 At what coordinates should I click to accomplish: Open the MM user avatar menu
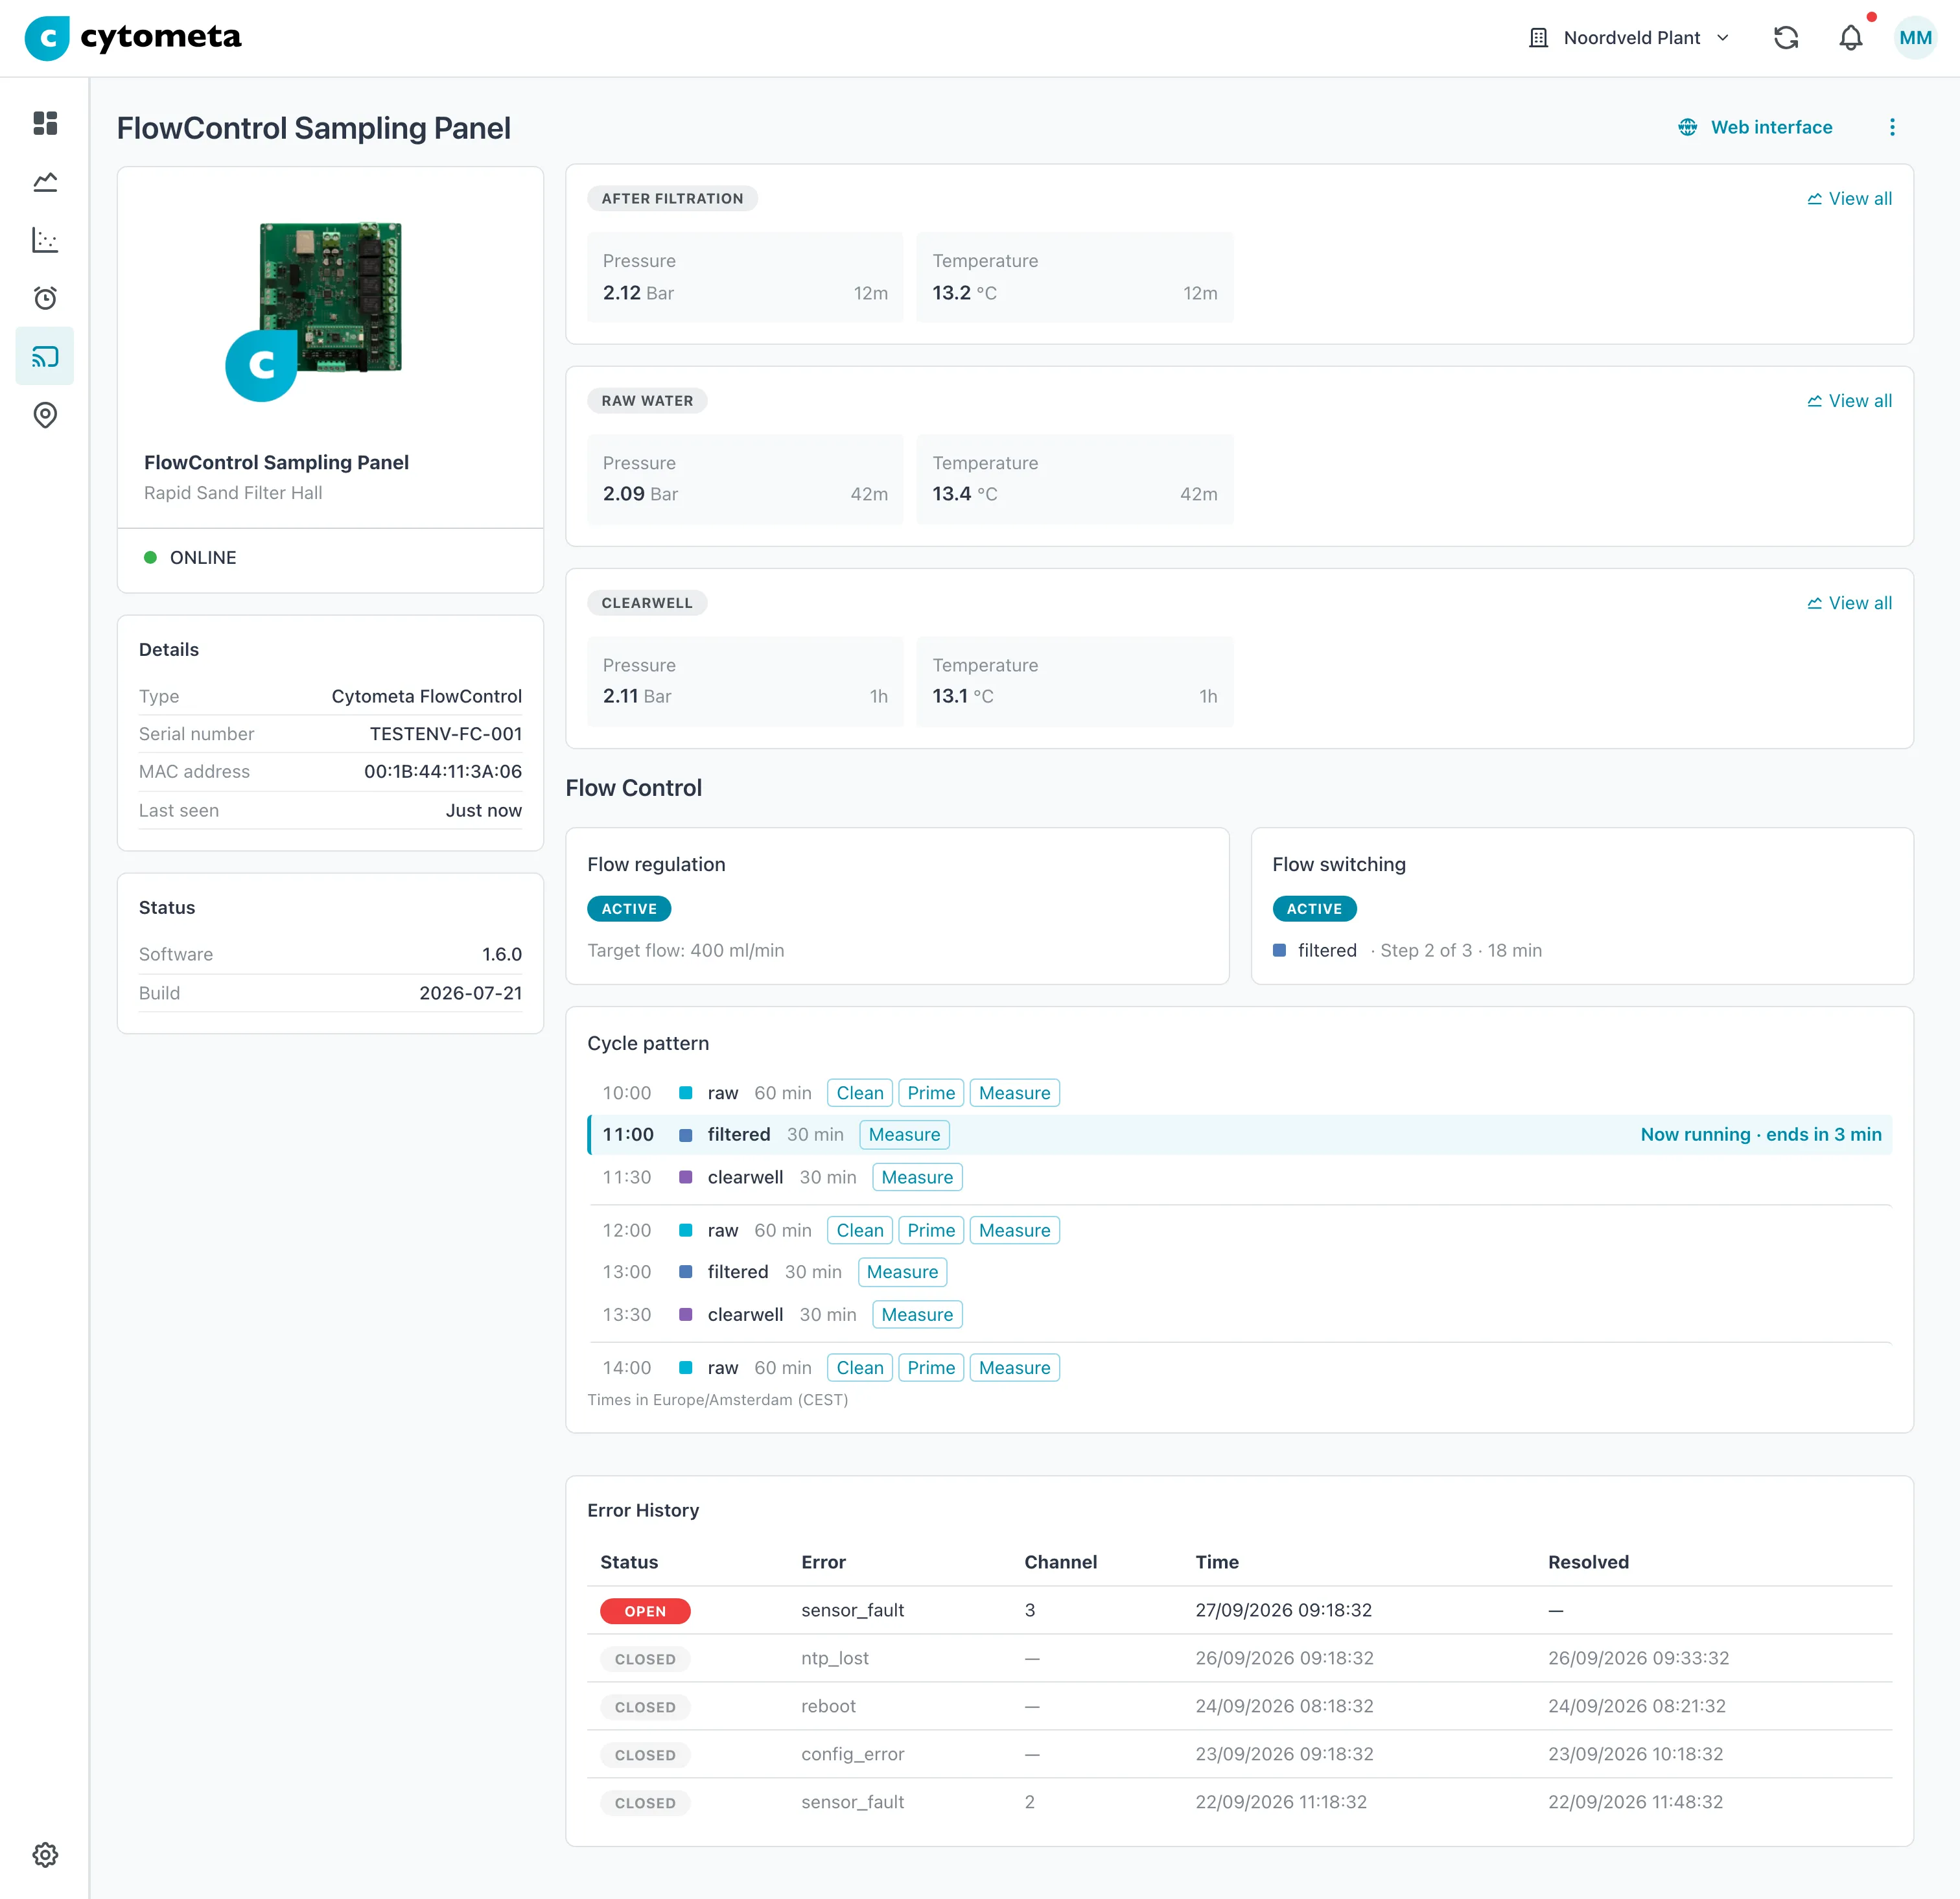[1915, 38]
